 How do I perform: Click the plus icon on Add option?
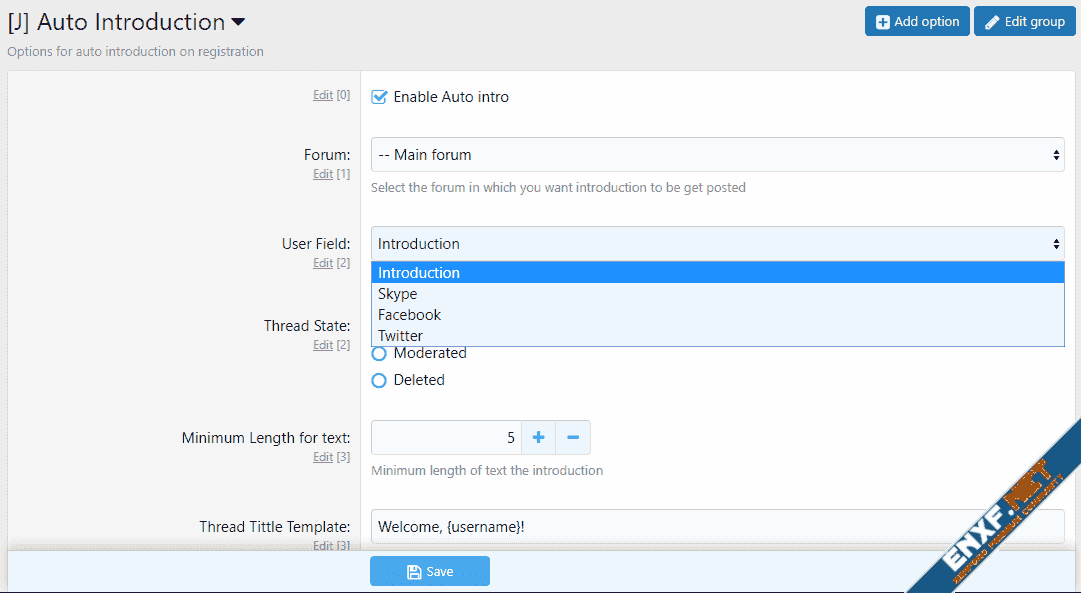point(883,22)
